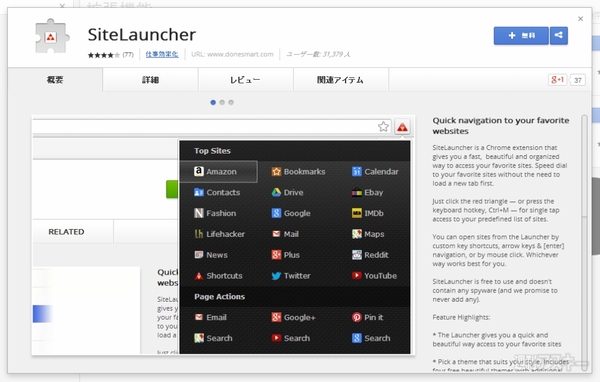Click the Shortcuts triangle icon
The image size is (600, 382).
click(199, 275)
